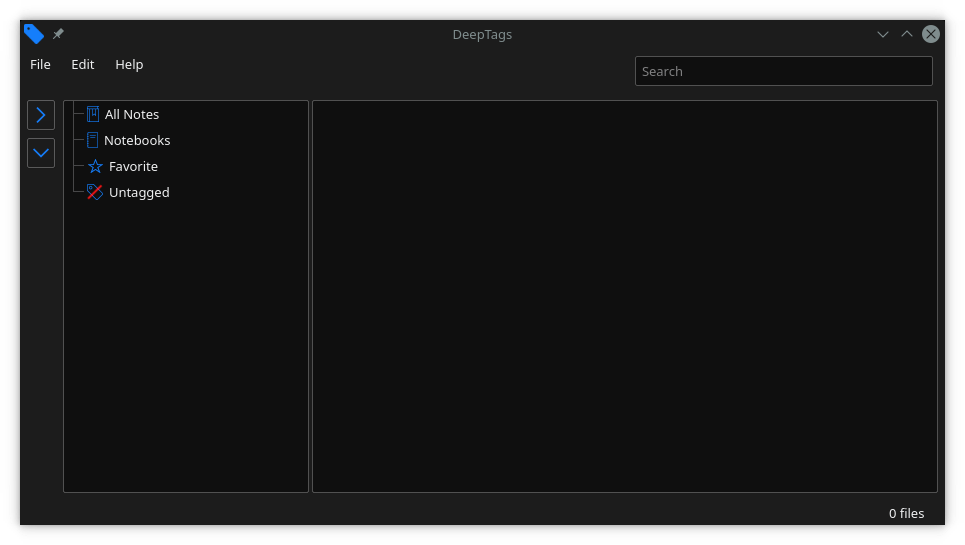The image size is (965, 545).
Task: Click the Favorite star icon
Action: click(95, 166)
